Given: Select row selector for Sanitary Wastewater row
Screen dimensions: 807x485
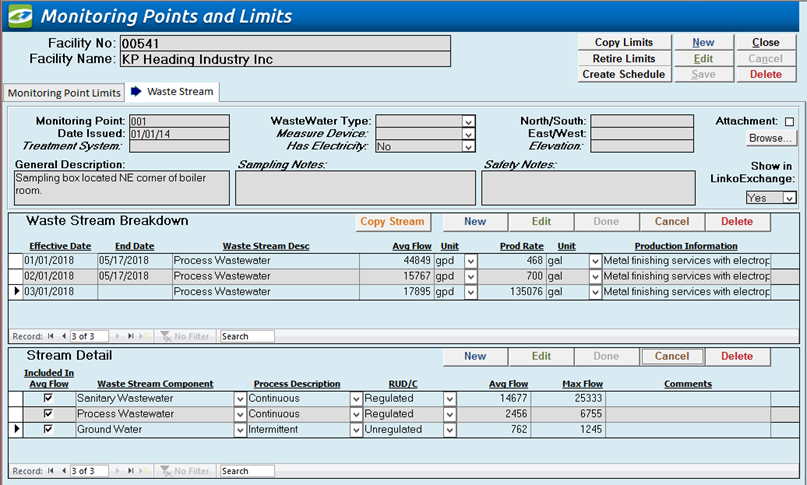Looking at the screenshot, I should (x=16, y=398).
